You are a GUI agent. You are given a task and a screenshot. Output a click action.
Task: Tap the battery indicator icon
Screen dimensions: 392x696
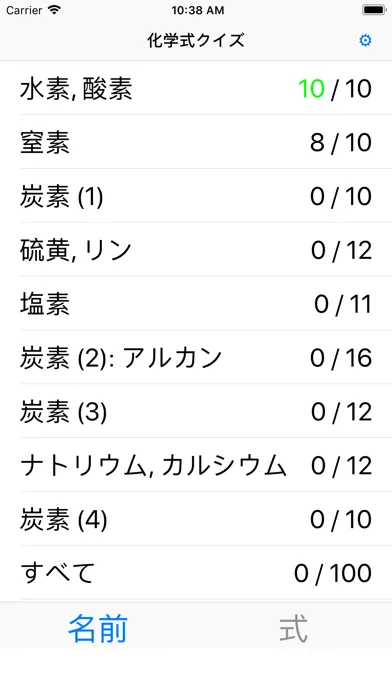pos(374,10)
